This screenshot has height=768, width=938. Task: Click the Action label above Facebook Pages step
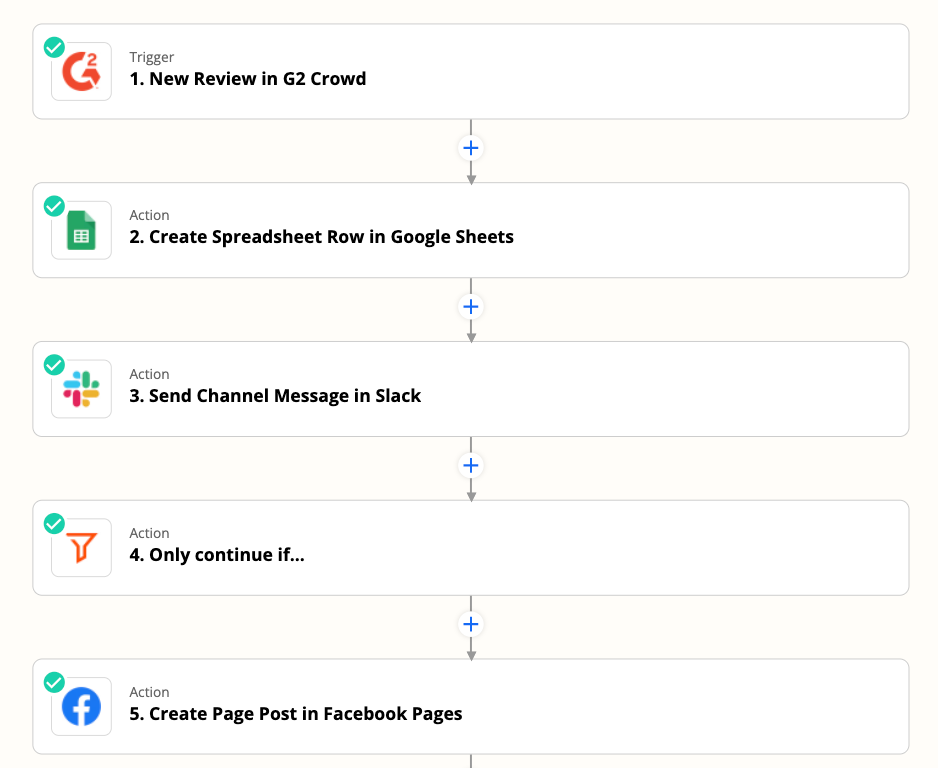pos(150,692)
